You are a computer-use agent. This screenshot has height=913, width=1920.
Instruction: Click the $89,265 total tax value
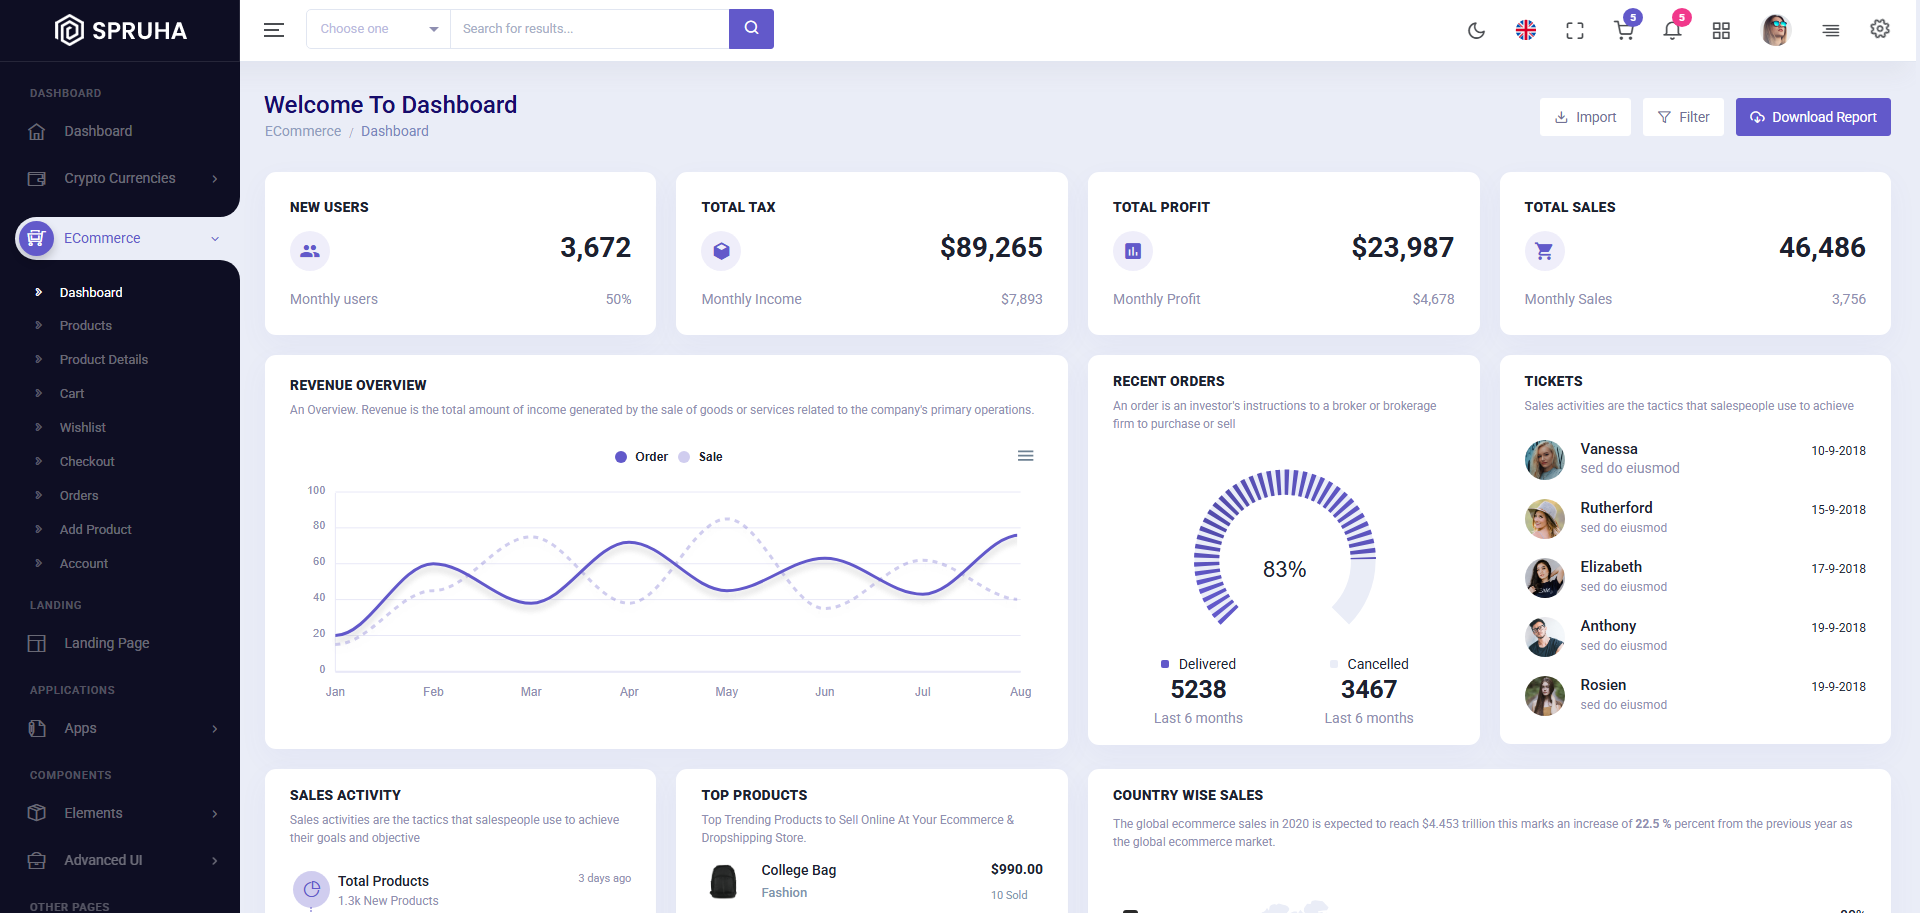pos(991,248)
